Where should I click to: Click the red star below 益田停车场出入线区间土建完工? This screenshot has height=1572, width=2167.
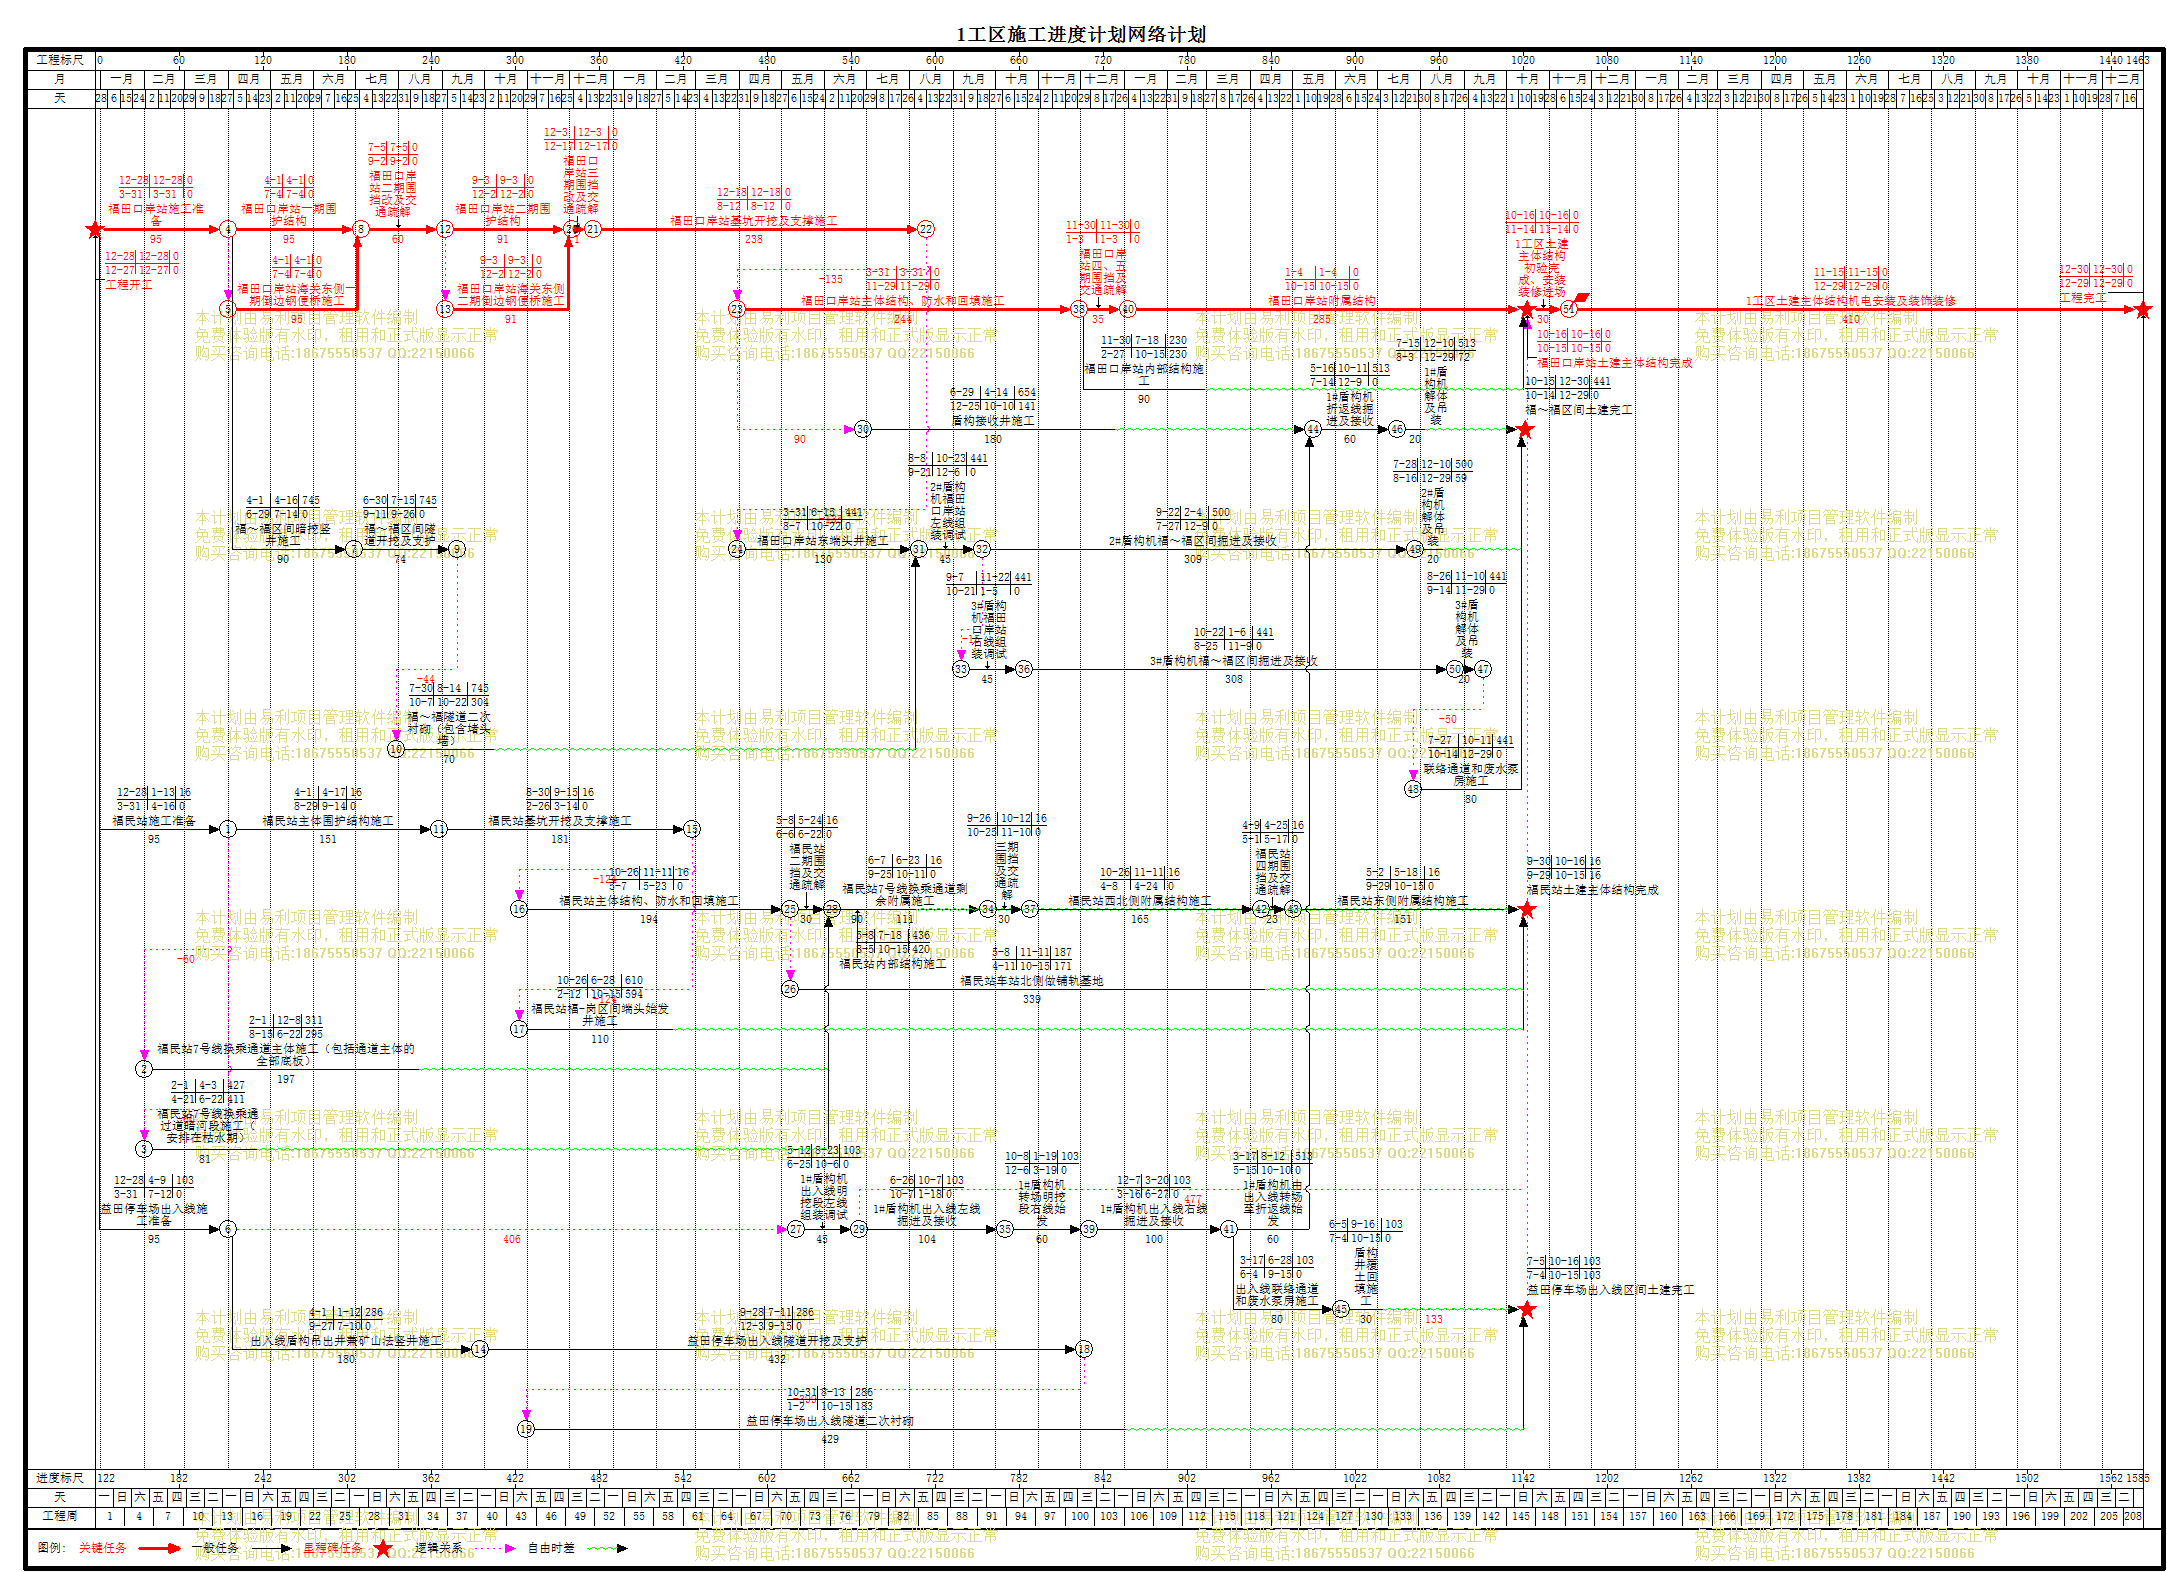(1526, 1310)
